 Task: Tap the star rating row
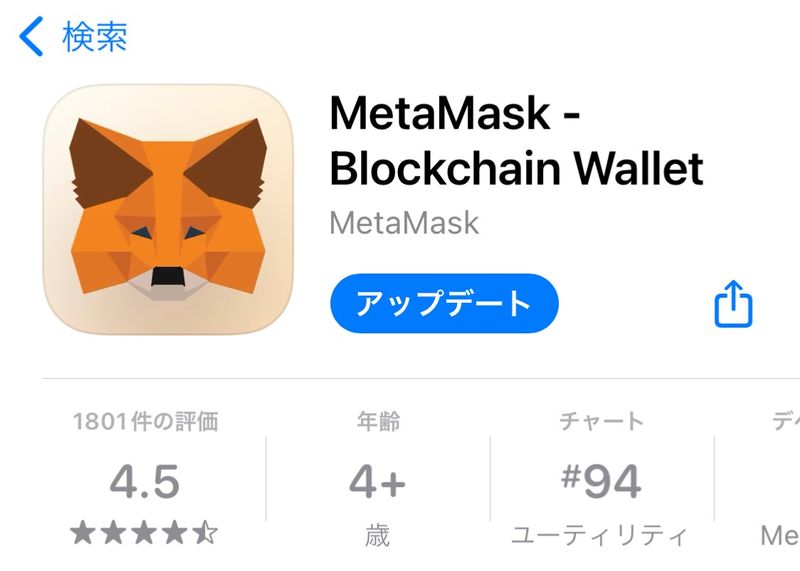[144, 533]
